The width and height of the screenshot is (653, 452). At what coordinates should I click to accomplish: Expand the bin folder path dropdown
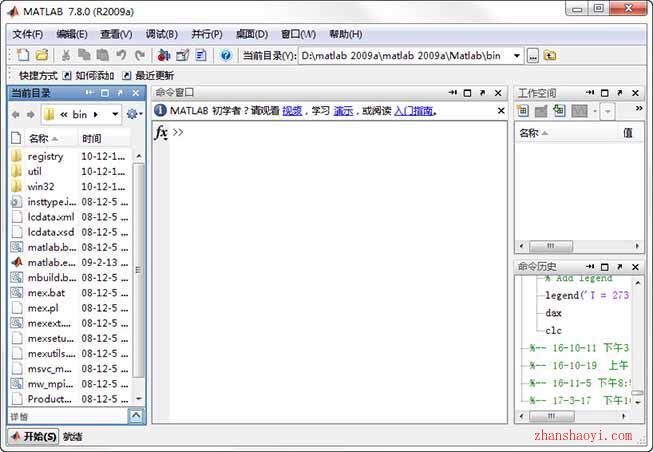(x=115, y=115)
